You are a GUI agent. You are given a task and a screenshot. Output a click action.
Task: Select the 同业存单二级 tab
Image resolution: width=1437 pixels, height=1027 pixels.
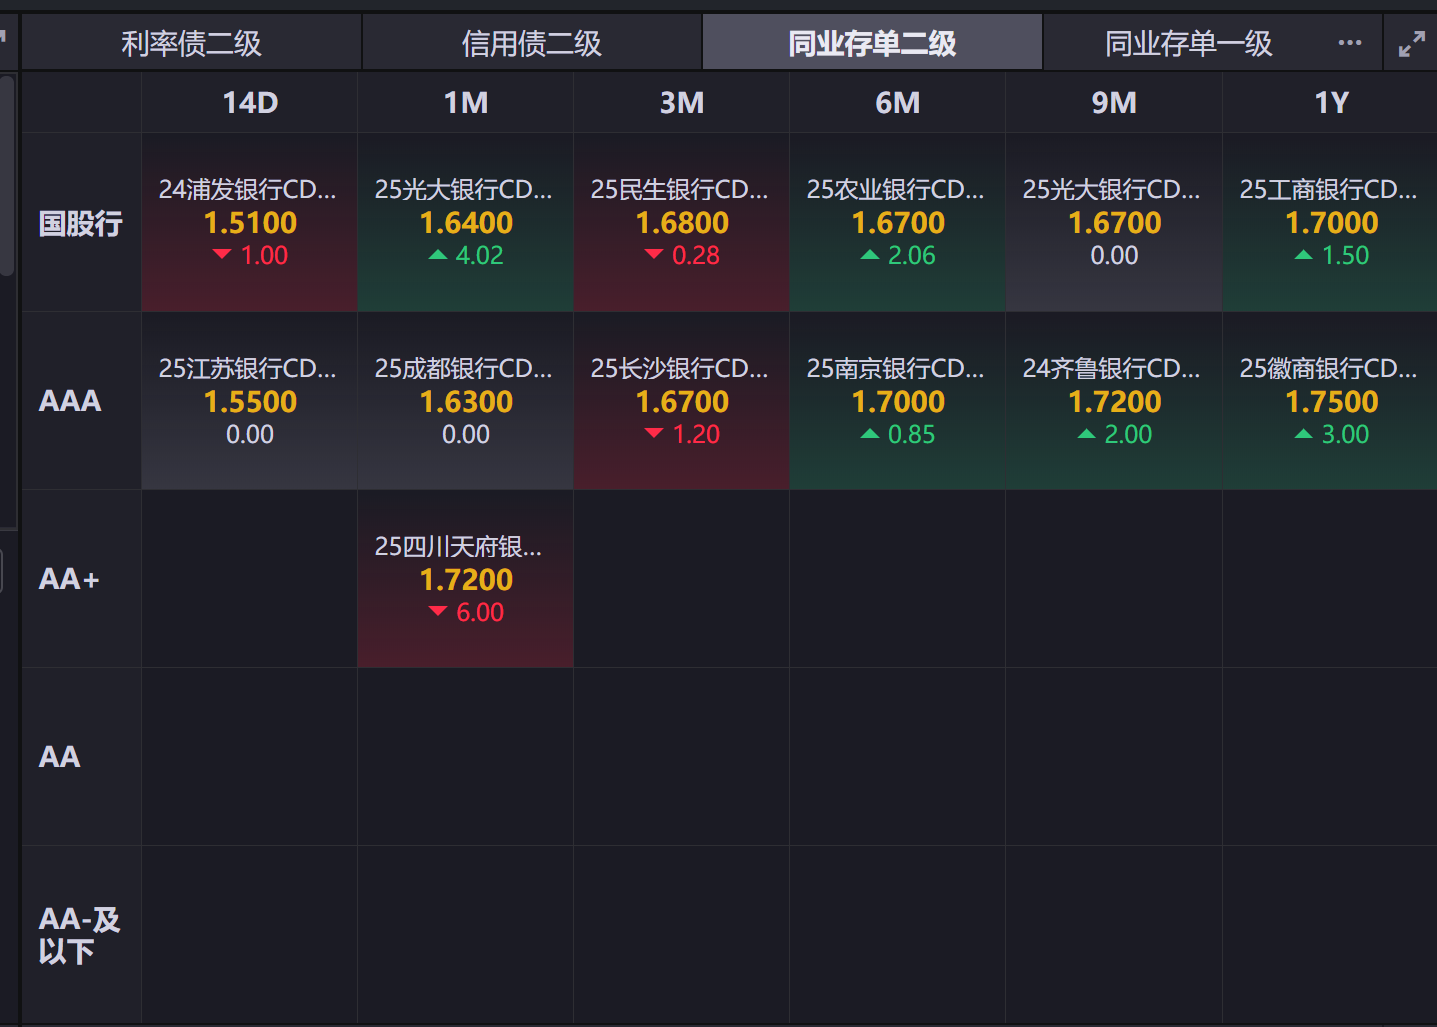[x=872, y=43]
